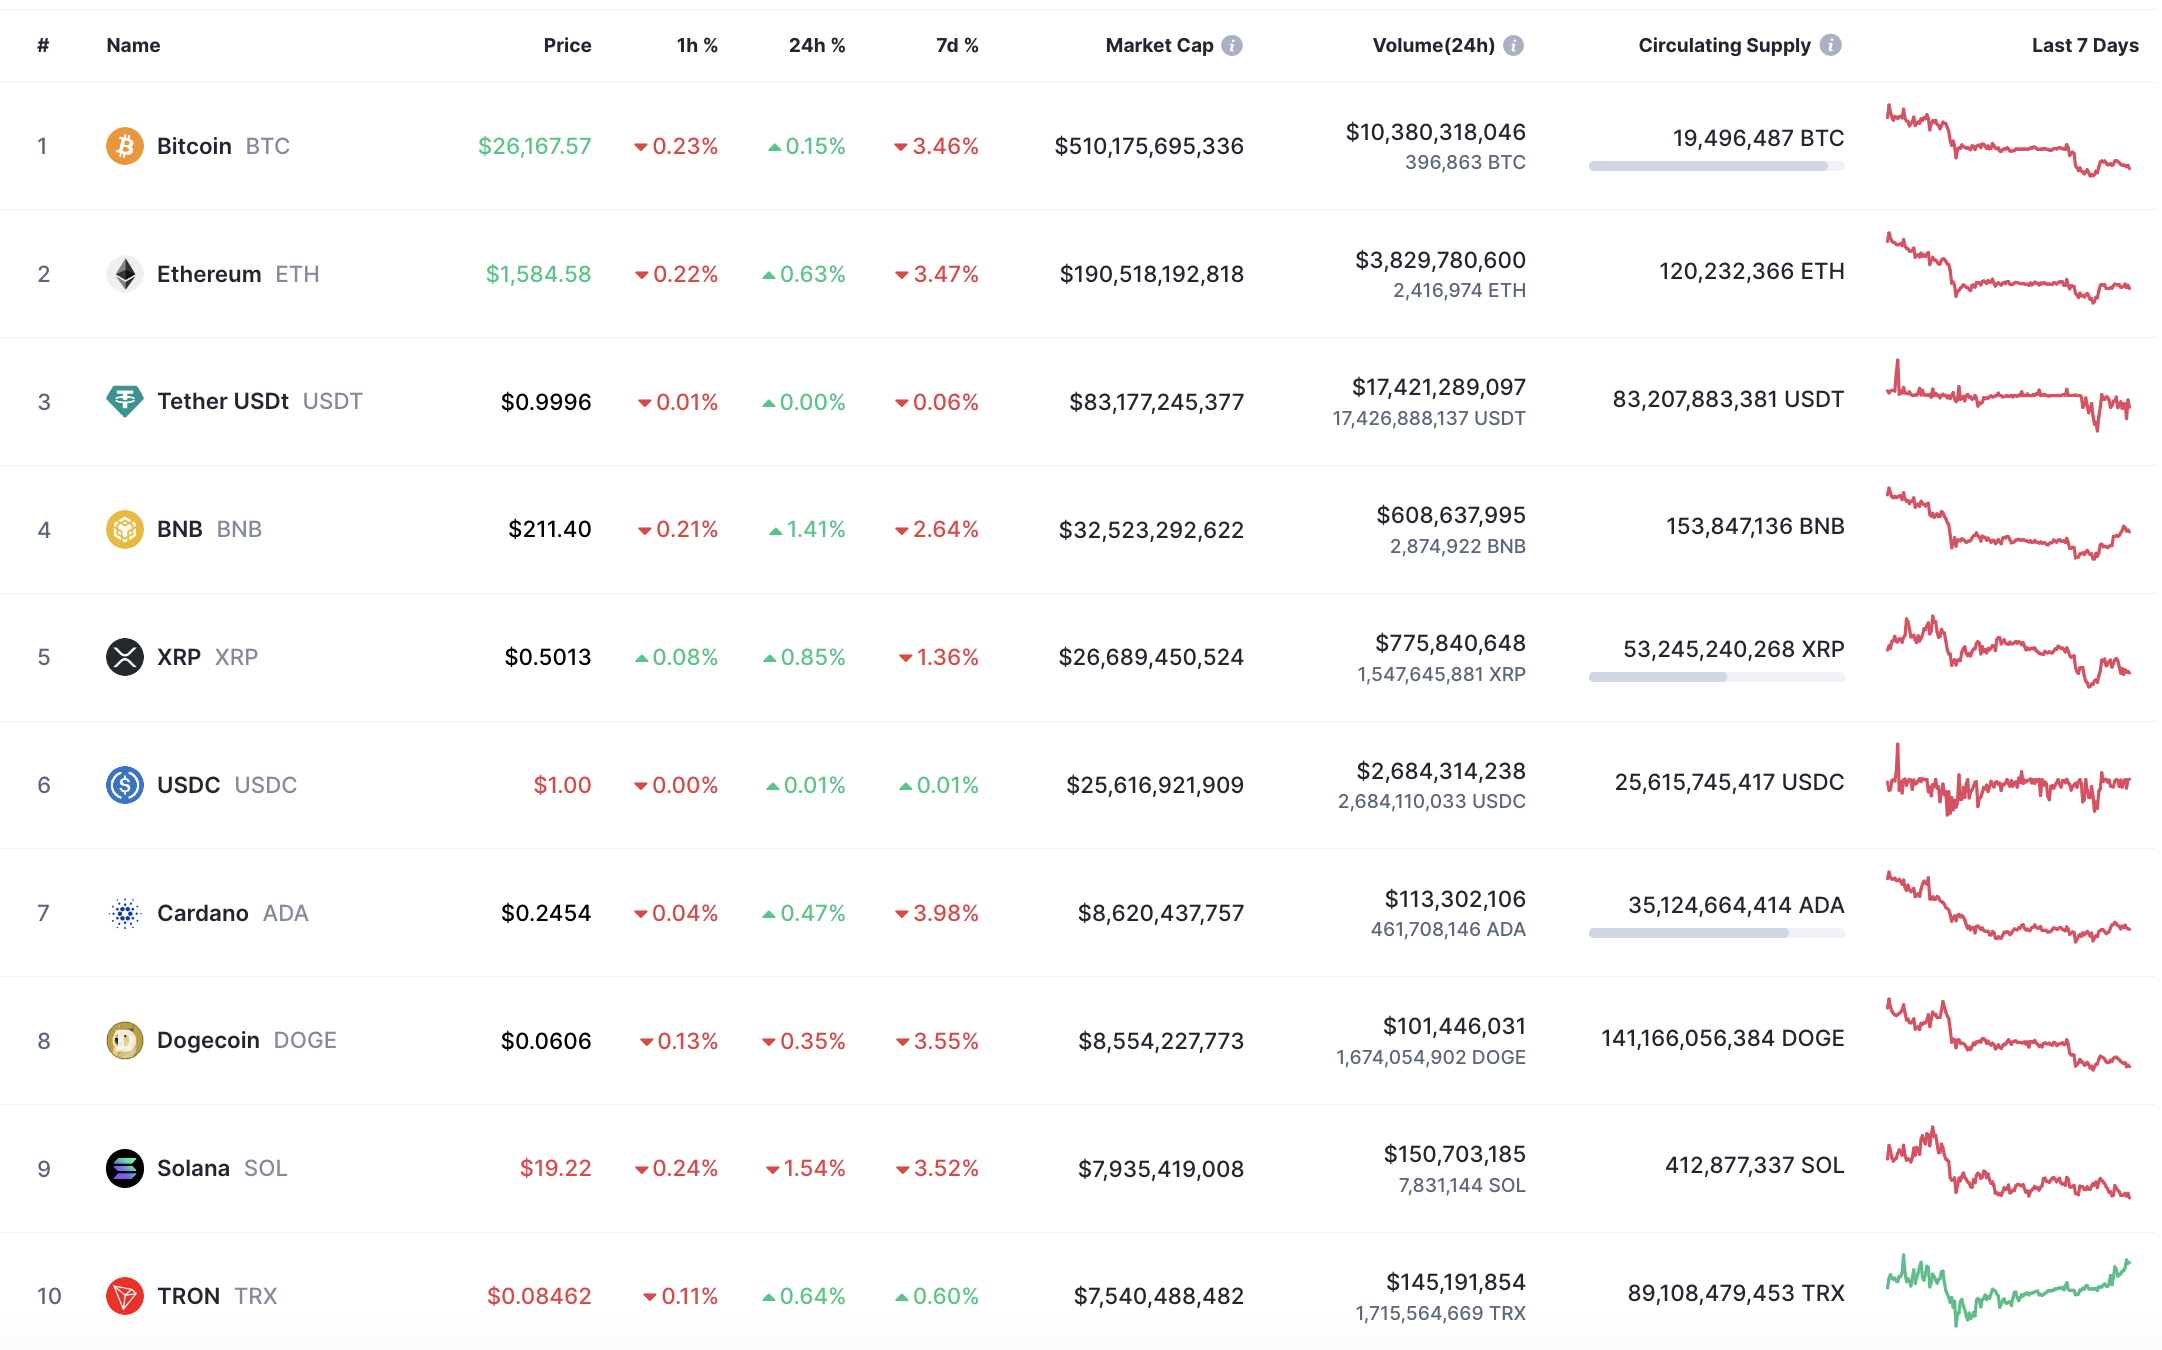
Task: Click the XRP circulating supply progress bar
Action: click(1716, 677)
